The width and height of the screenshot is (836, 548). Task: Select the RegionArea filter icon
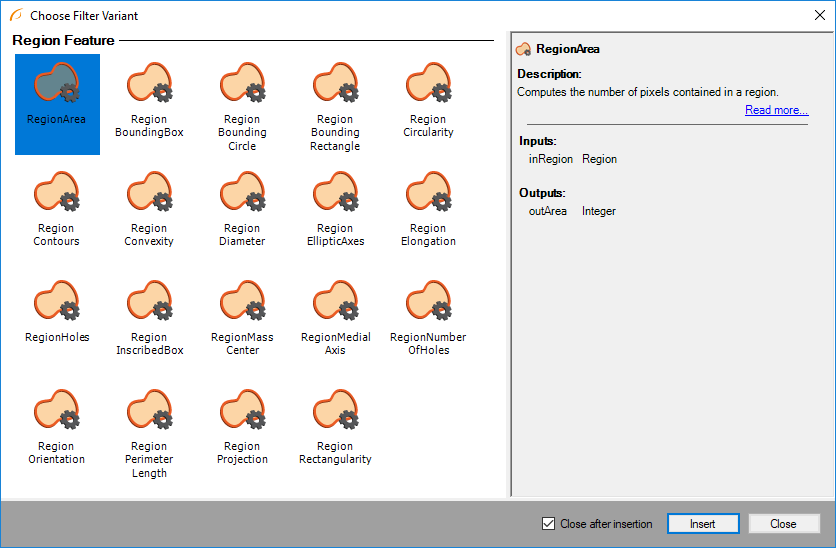56,83
